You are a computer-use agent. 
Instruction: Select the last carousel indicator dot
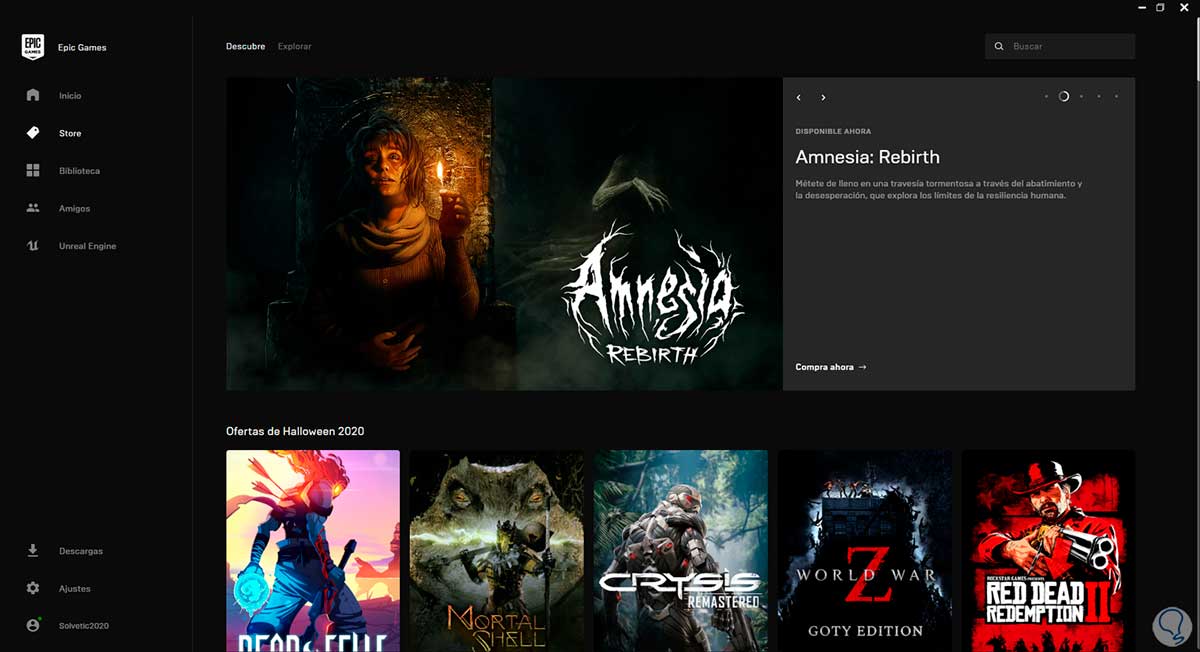[x=1116, y=97]
